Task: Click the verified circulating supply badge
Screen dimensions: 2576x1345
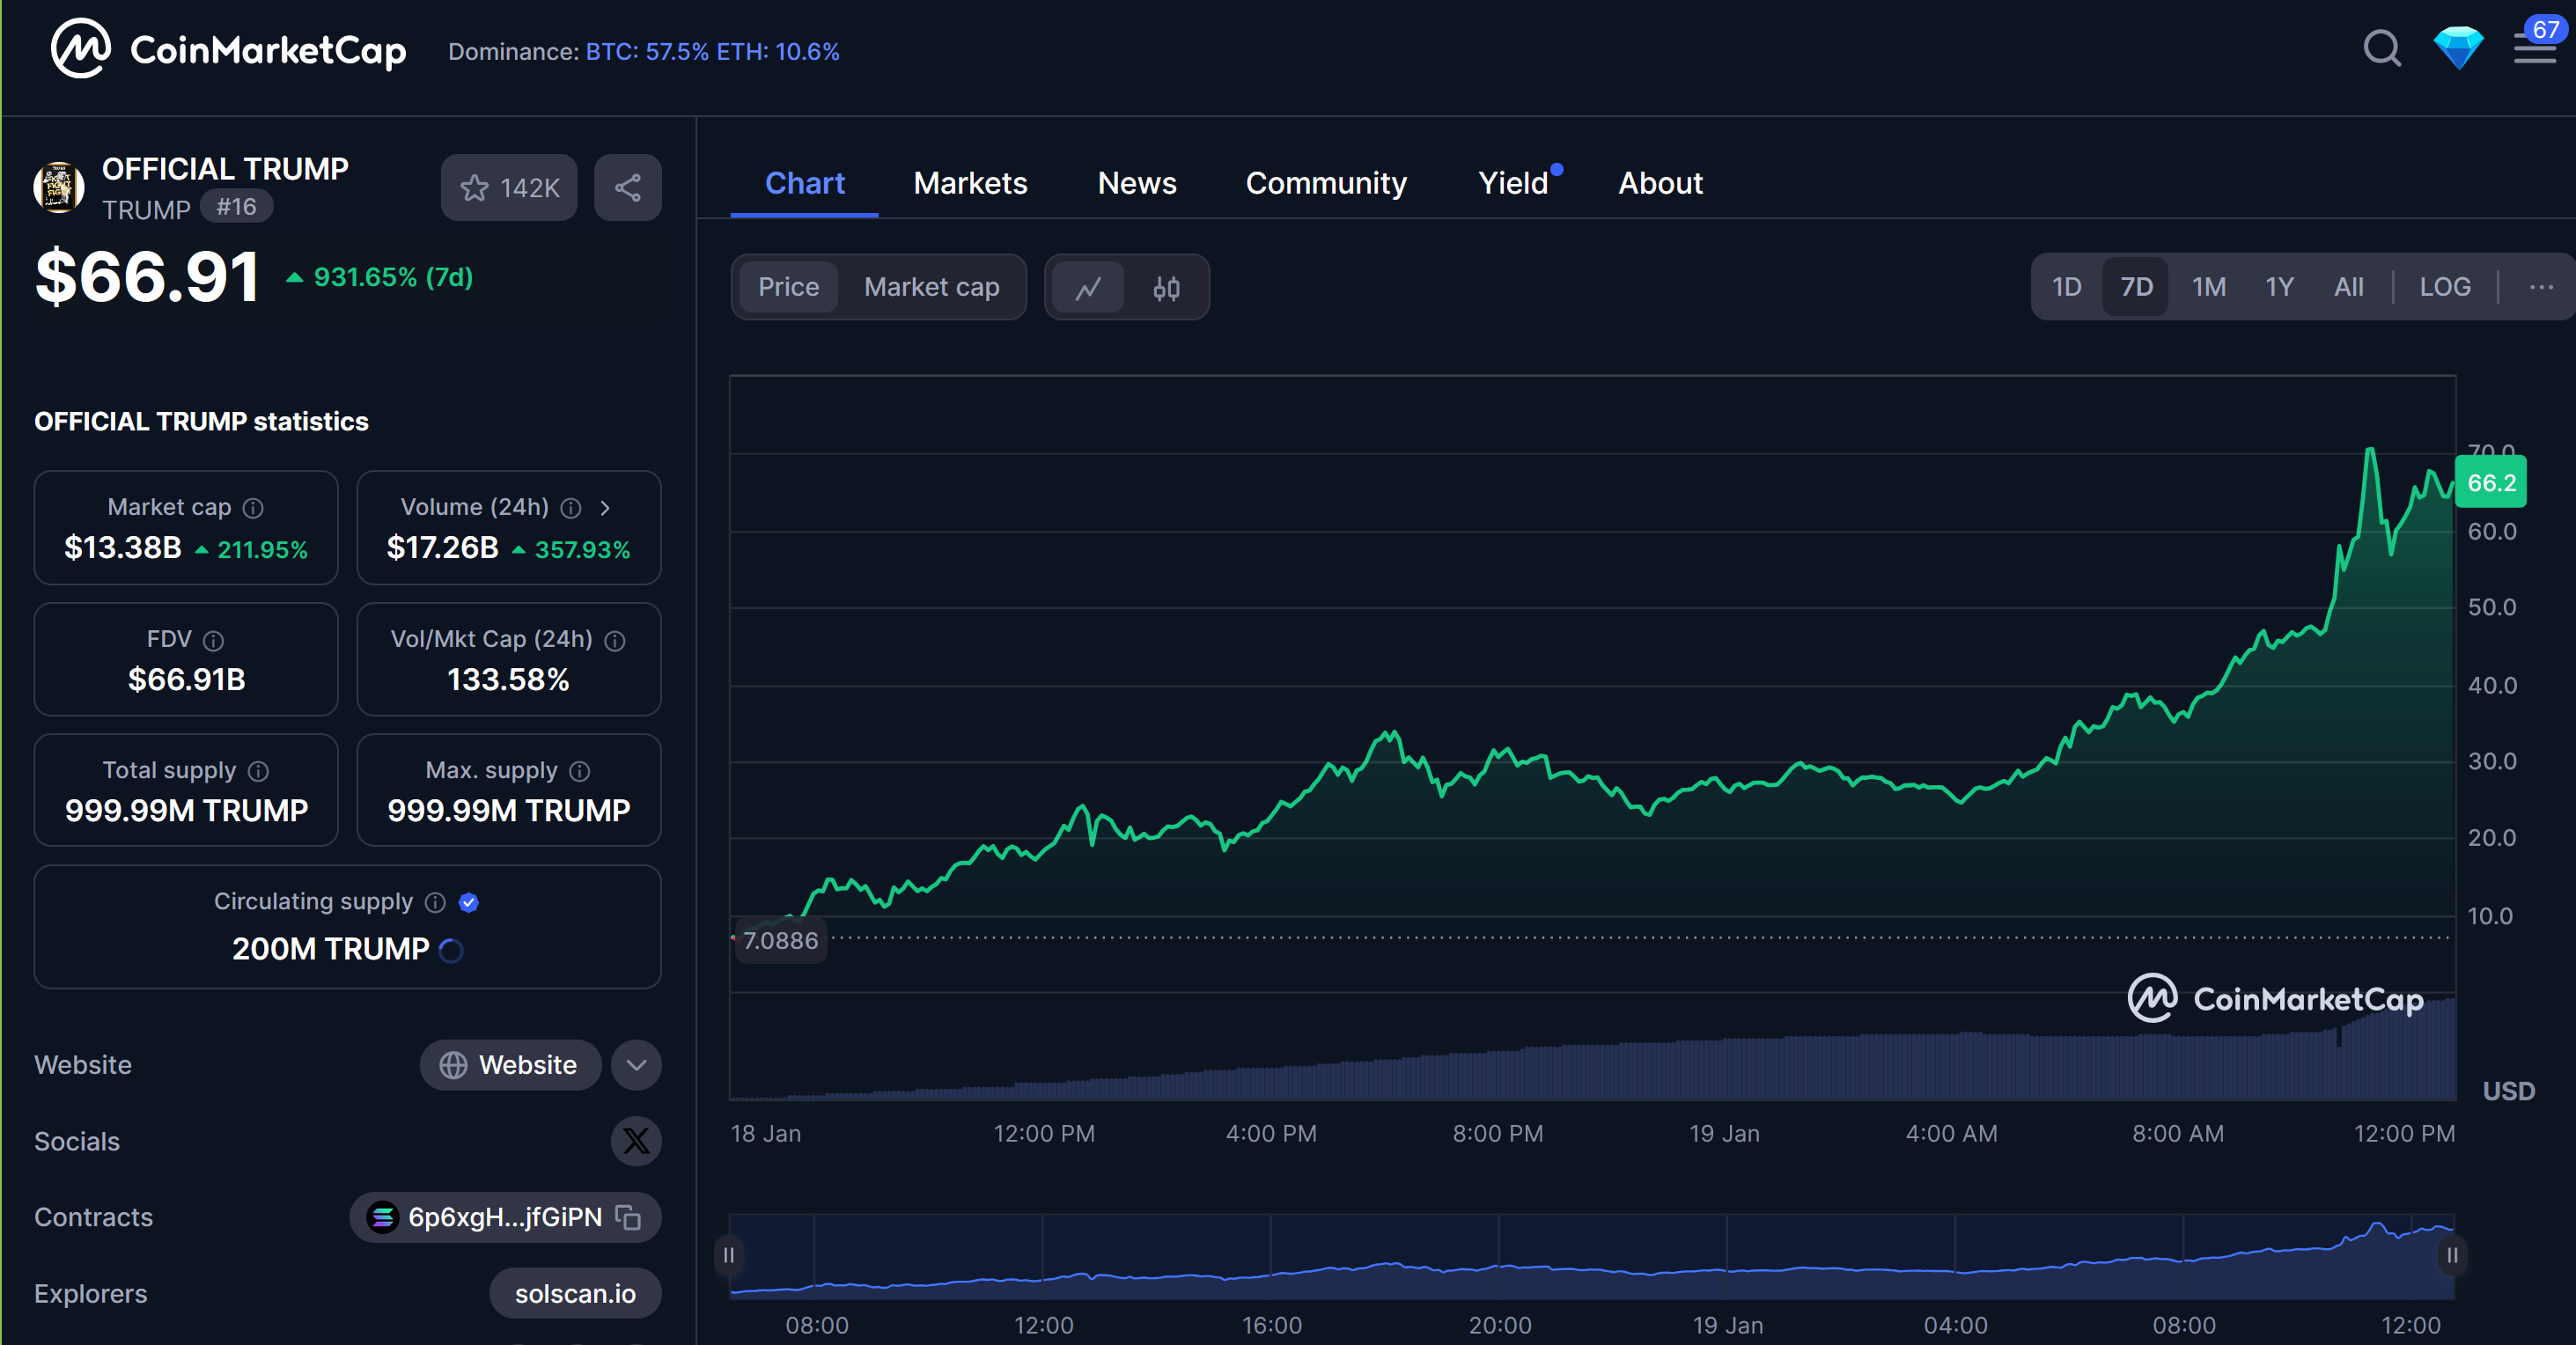Action: (469, 902)
